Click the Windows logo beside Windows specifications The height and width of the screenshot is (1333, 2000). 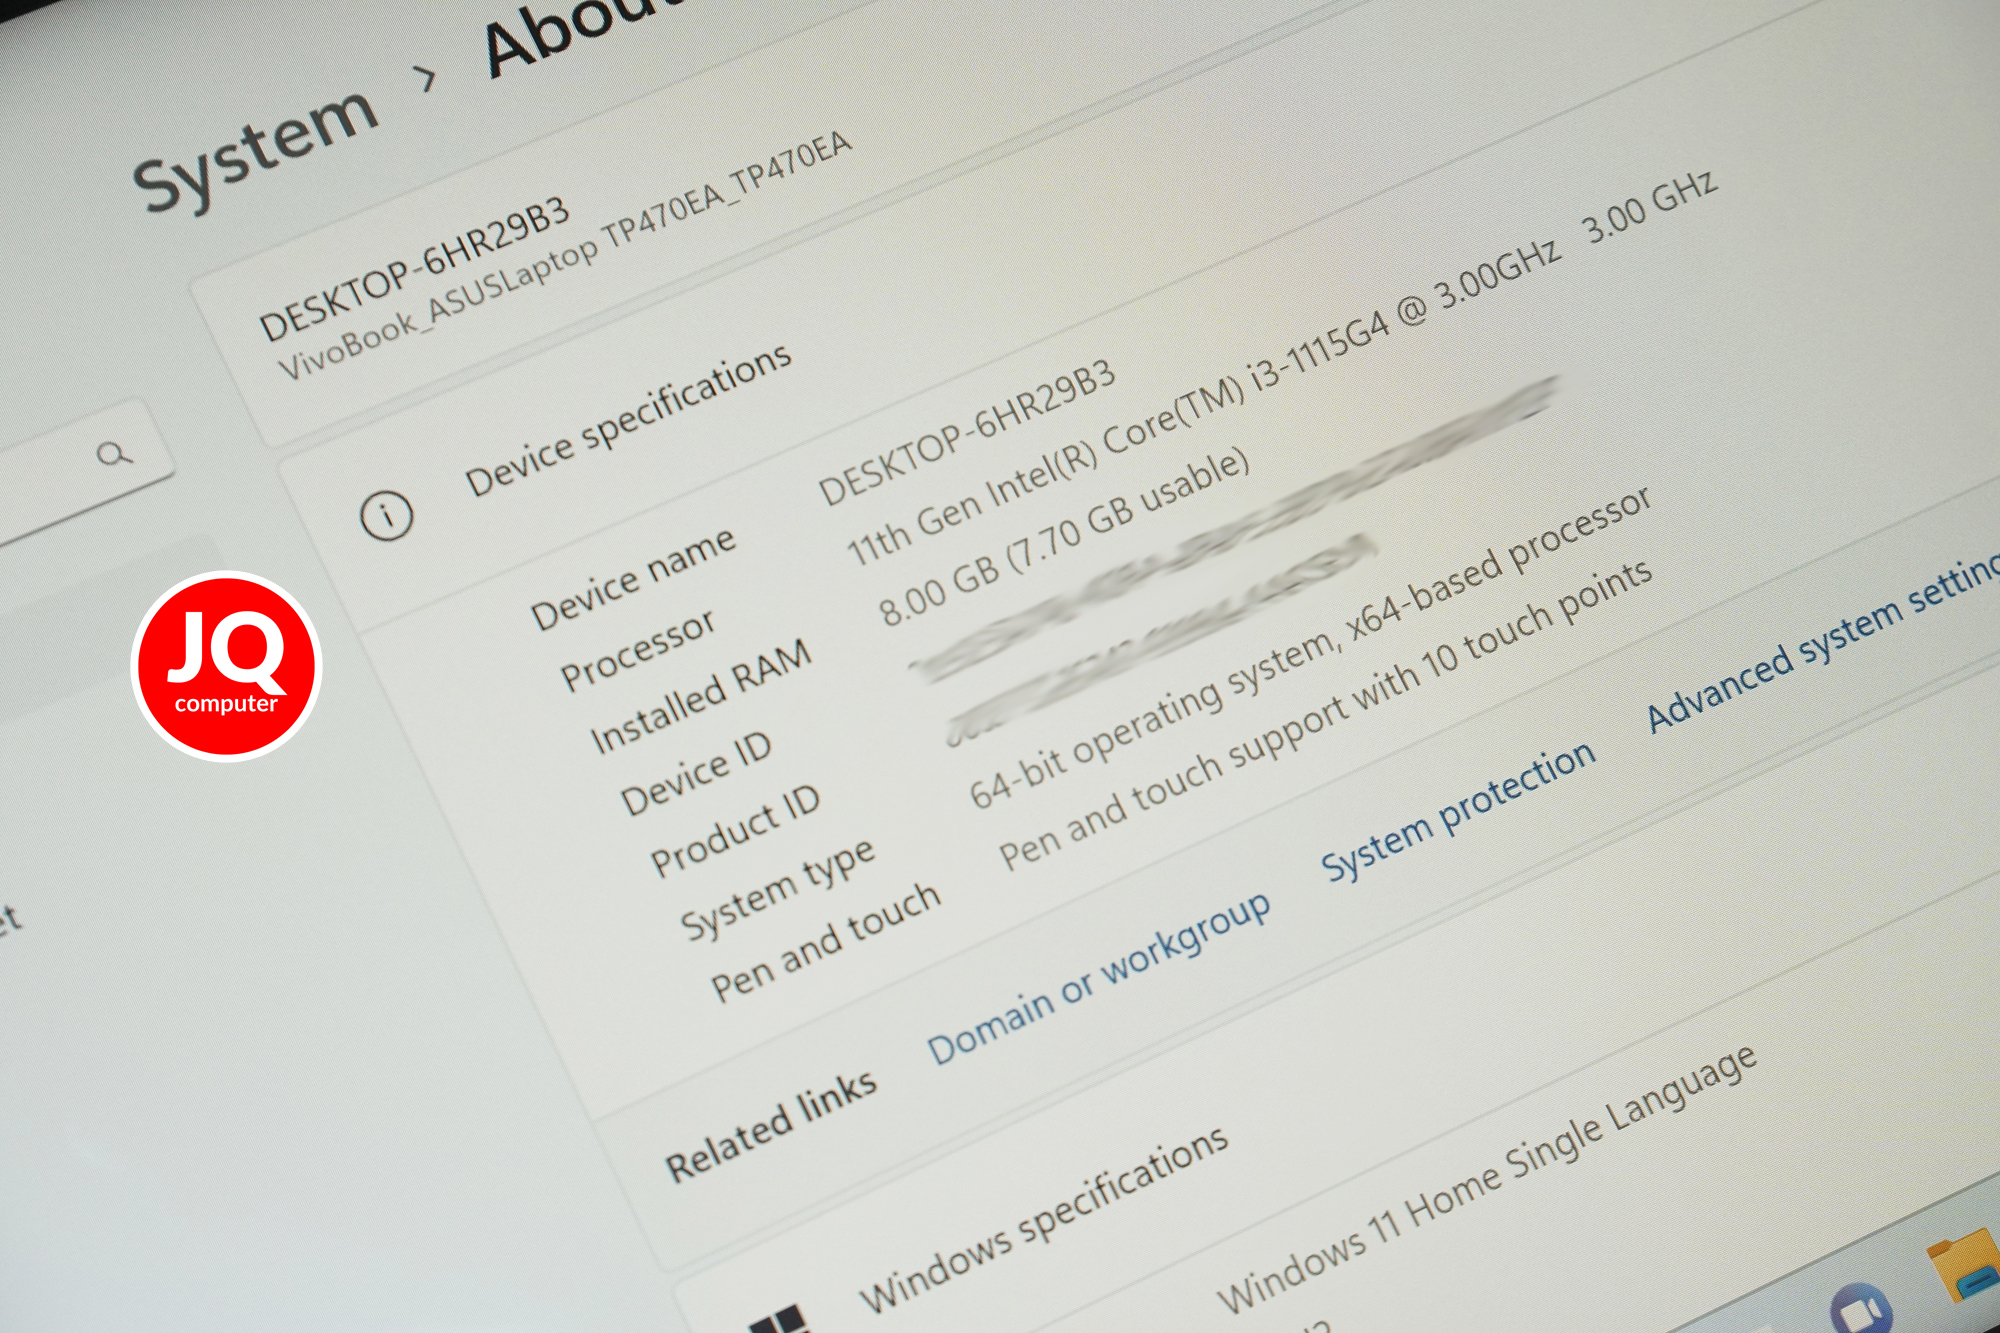[778, 1320]
